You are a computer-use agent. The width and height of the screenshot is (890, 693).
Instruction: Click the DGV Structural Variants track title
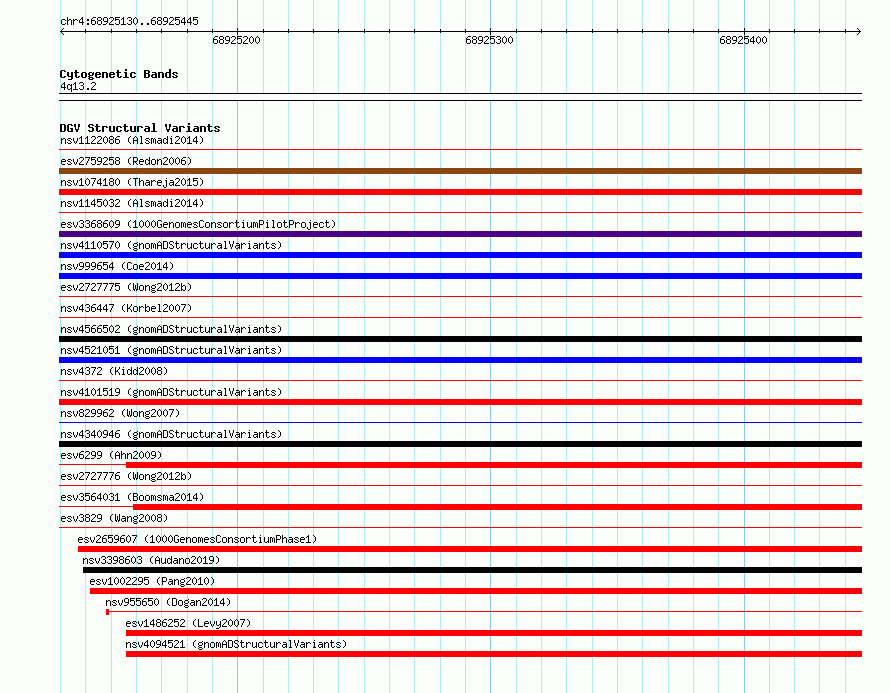[140, 128]
